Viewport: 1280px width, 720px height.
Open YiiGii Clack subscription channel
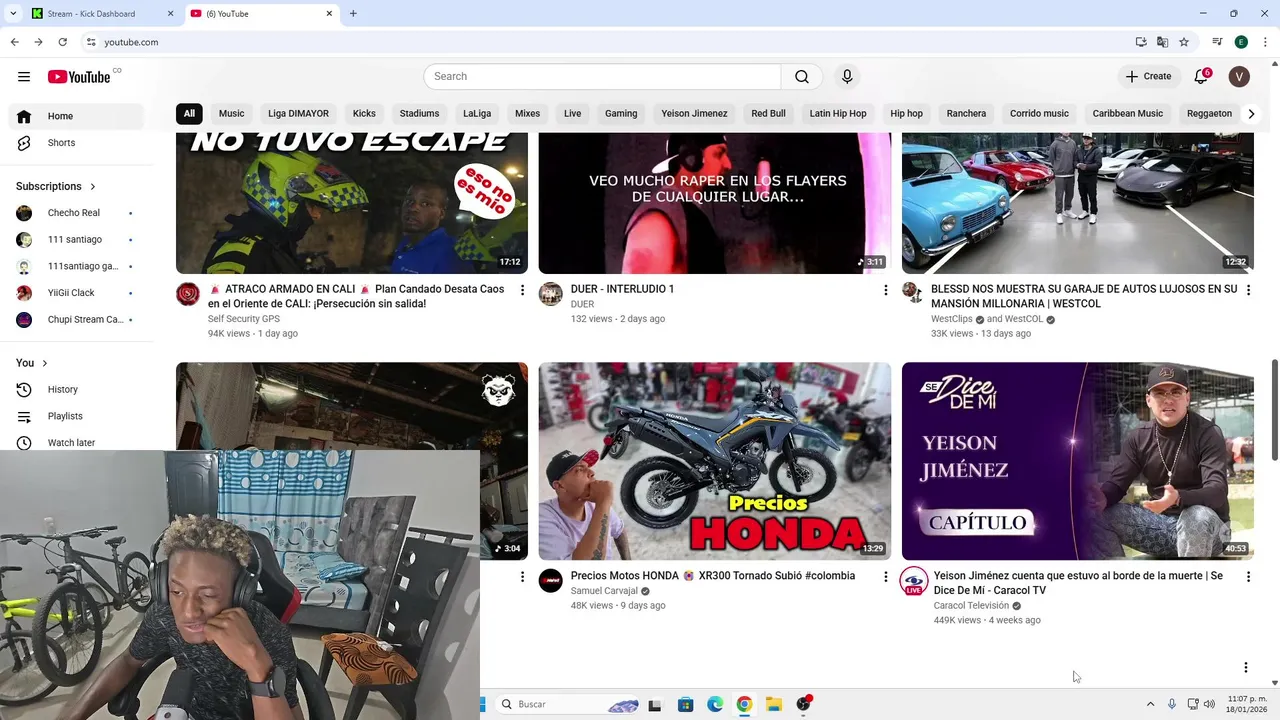76,293
